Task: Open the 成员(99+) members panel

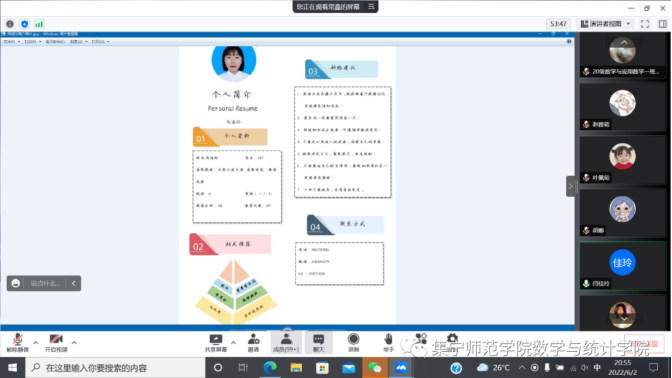Action: [x=286, y=343]
